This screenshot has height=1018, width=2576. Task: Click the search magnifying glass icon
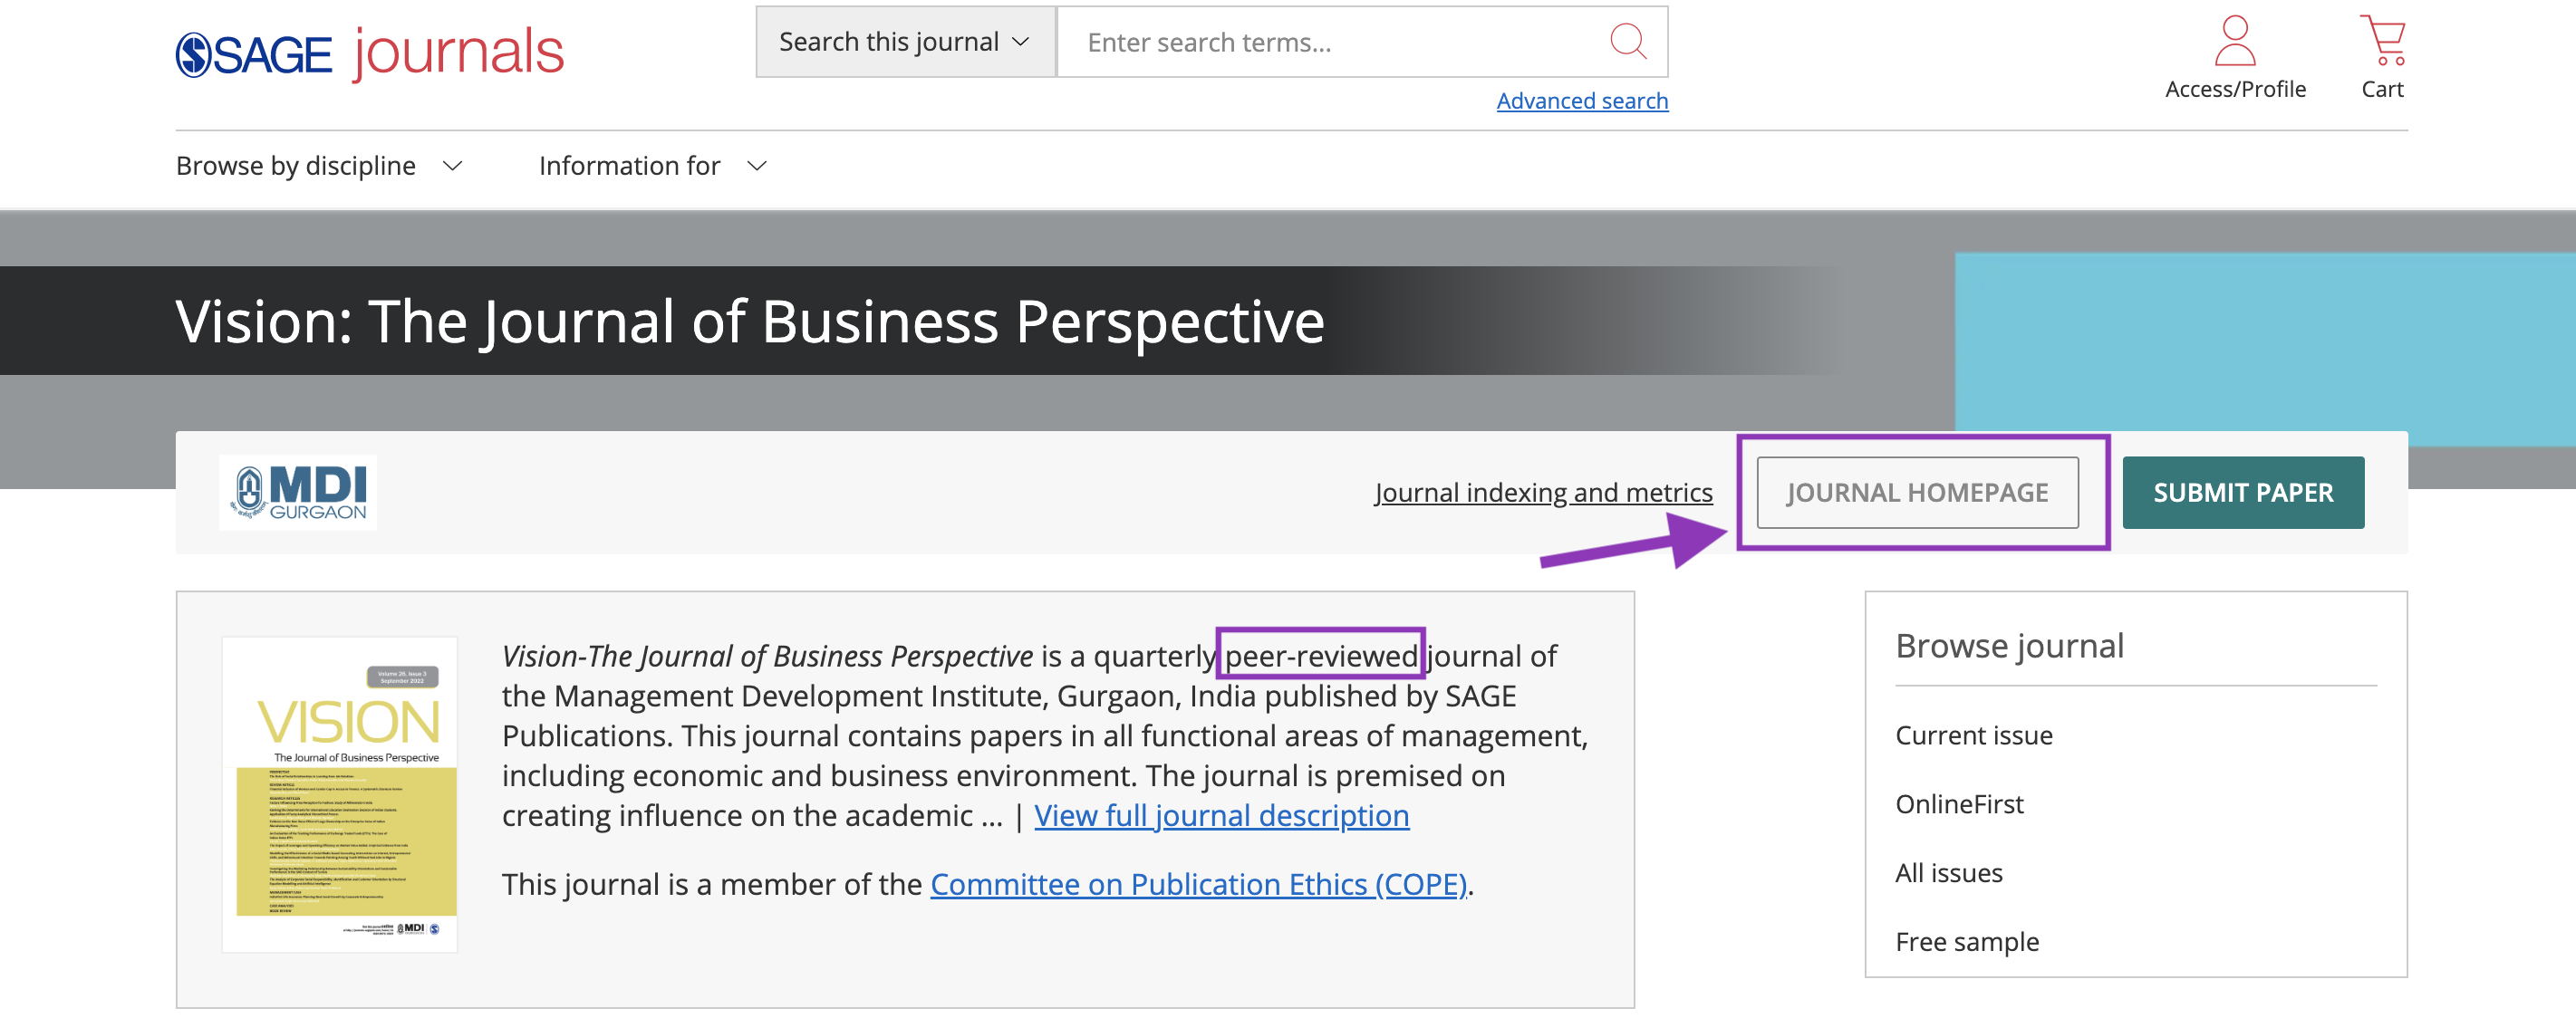click(x=1628, y=41)
